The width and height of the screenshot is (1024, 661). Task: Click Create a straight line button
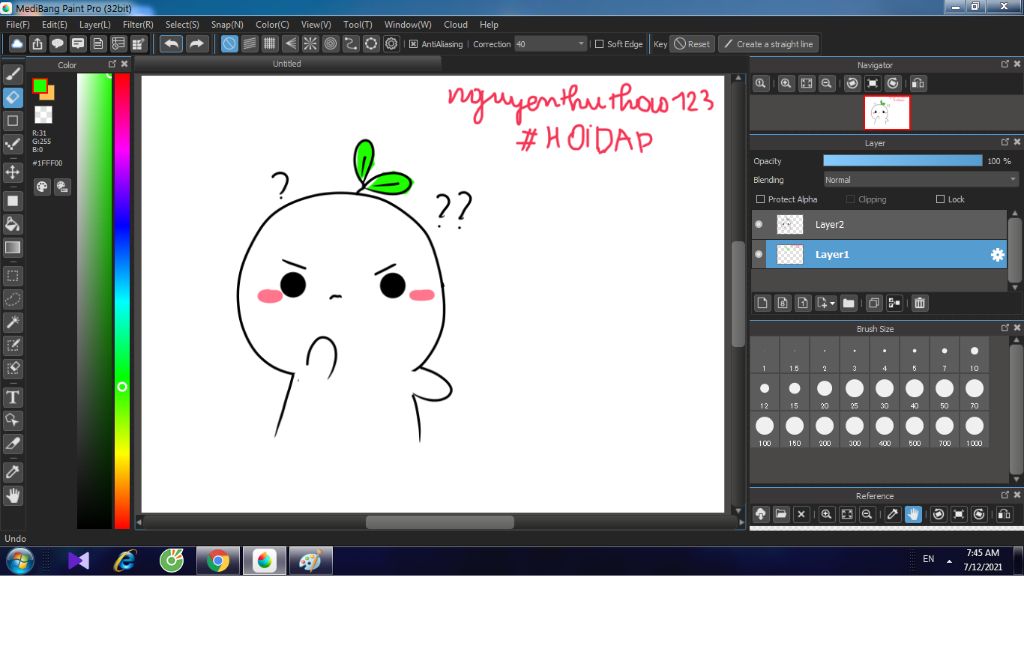point(769,44)
